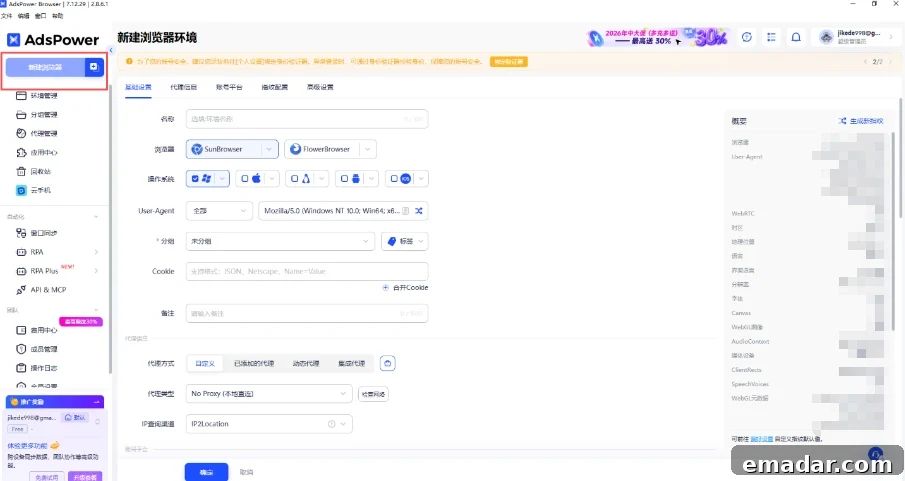Click the 升级套餐 upgrade button
Image resolution: width=905 pixels, height=481 pixels.
click(x=85, y=478)
